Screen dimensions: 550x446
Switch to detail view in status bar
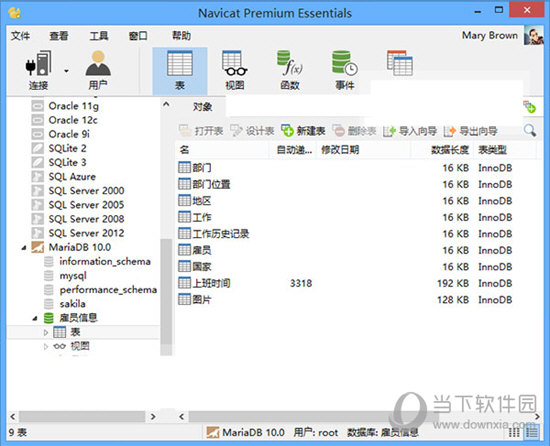(x=532, y=433)
